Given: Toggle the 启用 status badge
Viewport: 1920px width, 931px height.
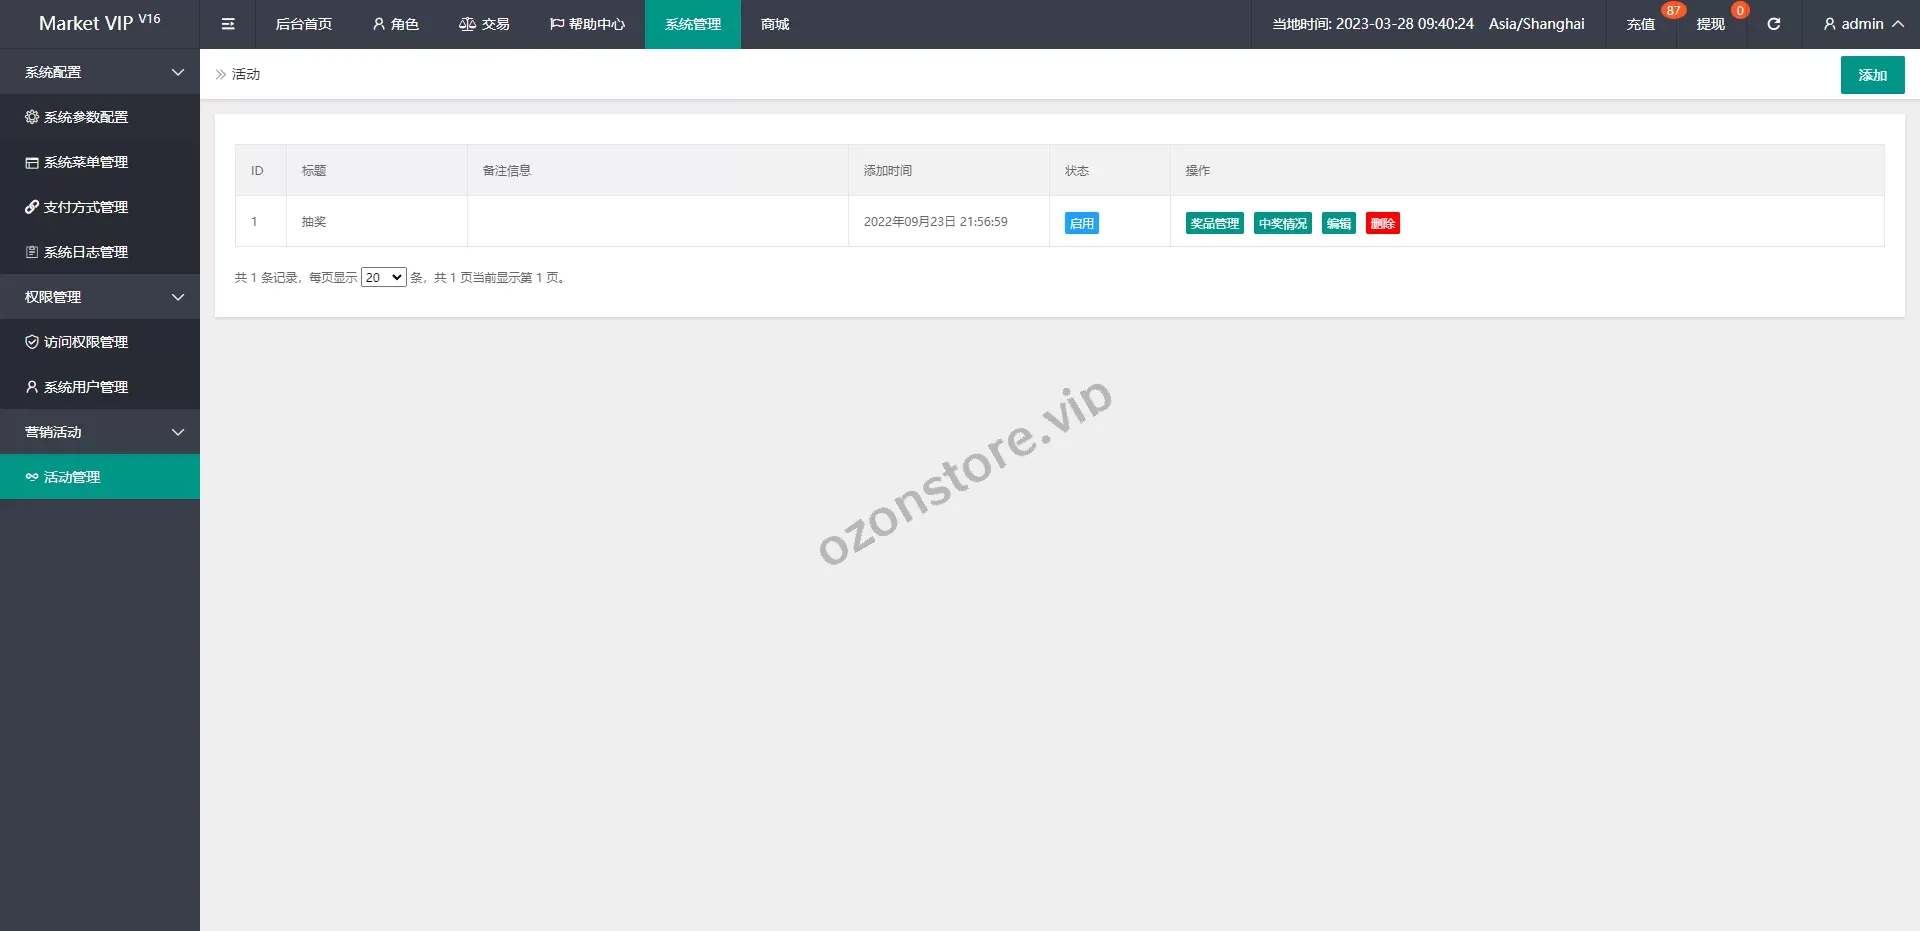Looking at the screenshot, I should click(x=1081, y=223).
